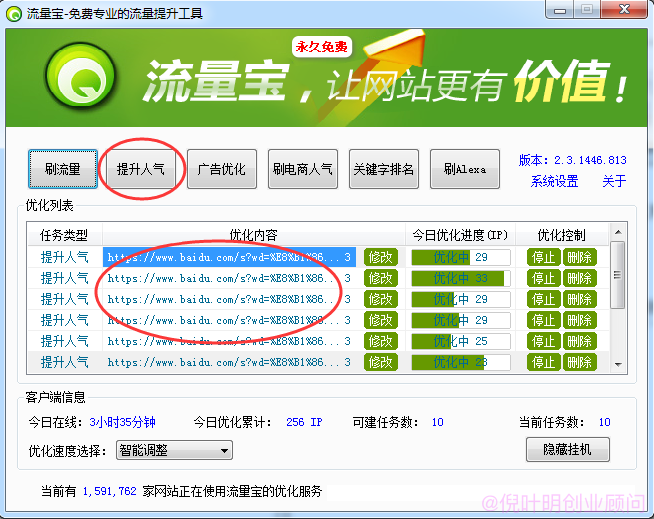Select the highlighted first baidu URL row
This screenshot has width=654, height=519.
click(229, 257)
